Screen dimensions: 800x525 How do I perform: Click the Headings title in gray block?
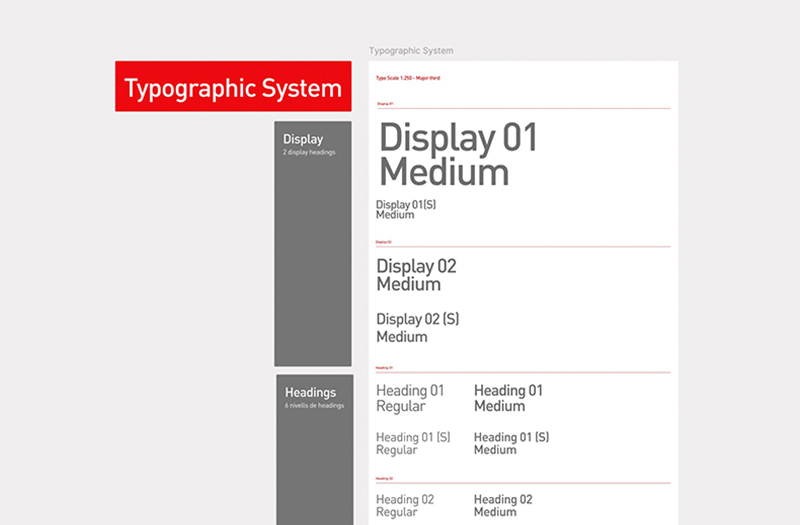pos(310,393)
